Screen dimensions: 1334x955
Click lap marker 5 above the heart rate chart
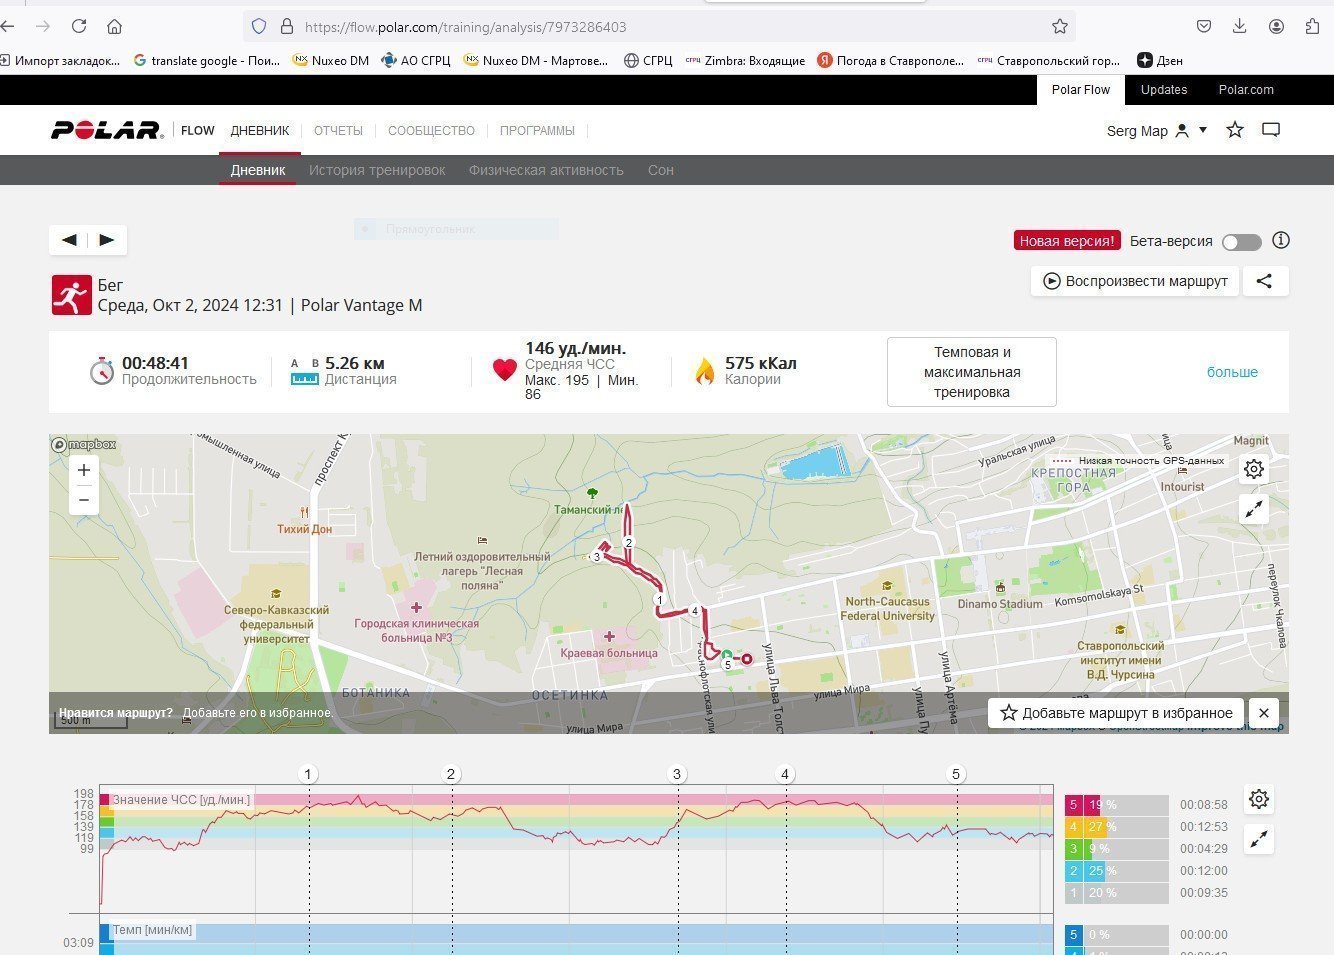coord(956,774)
